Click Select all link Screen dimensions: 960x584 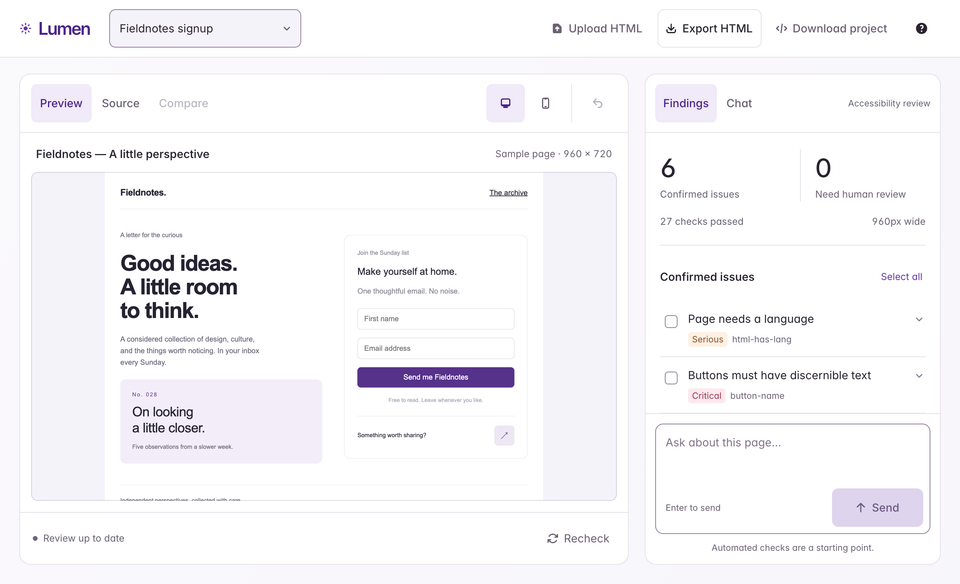901,277
